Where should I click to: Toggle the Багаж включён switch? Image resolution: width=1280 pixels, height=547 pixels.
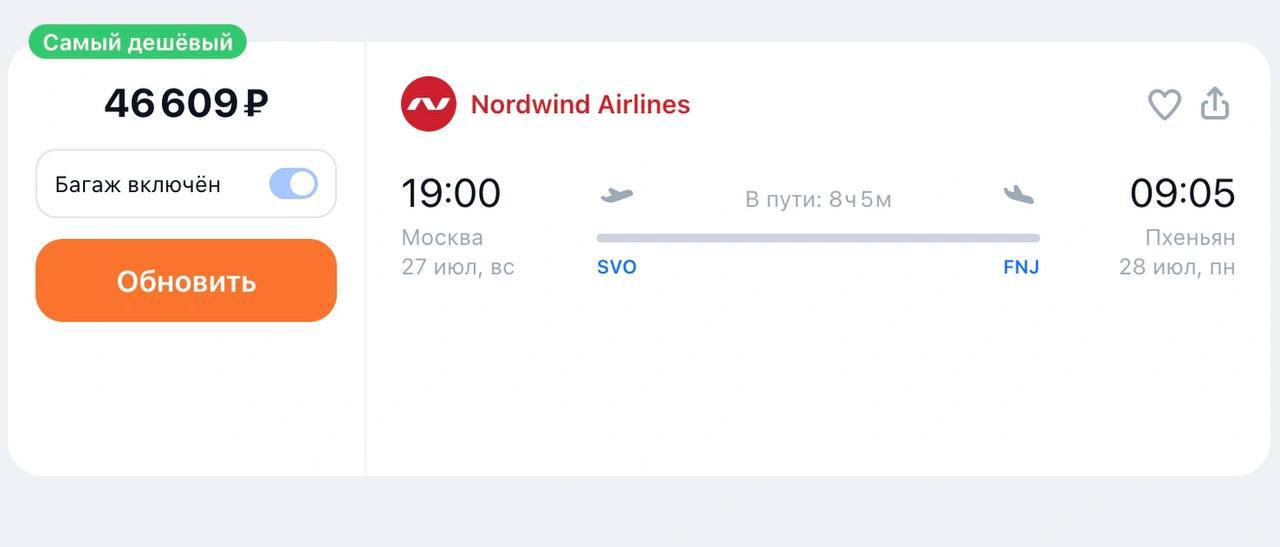(x=293, y=184)
